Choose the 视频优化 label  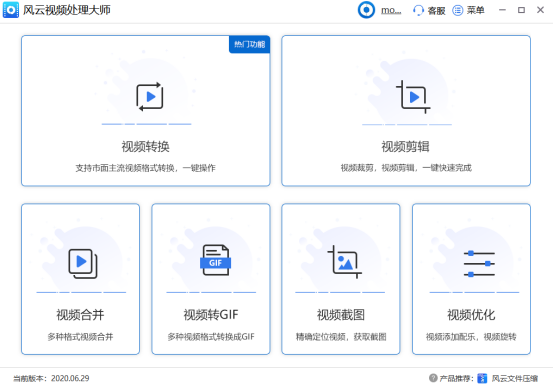point(471,315)
